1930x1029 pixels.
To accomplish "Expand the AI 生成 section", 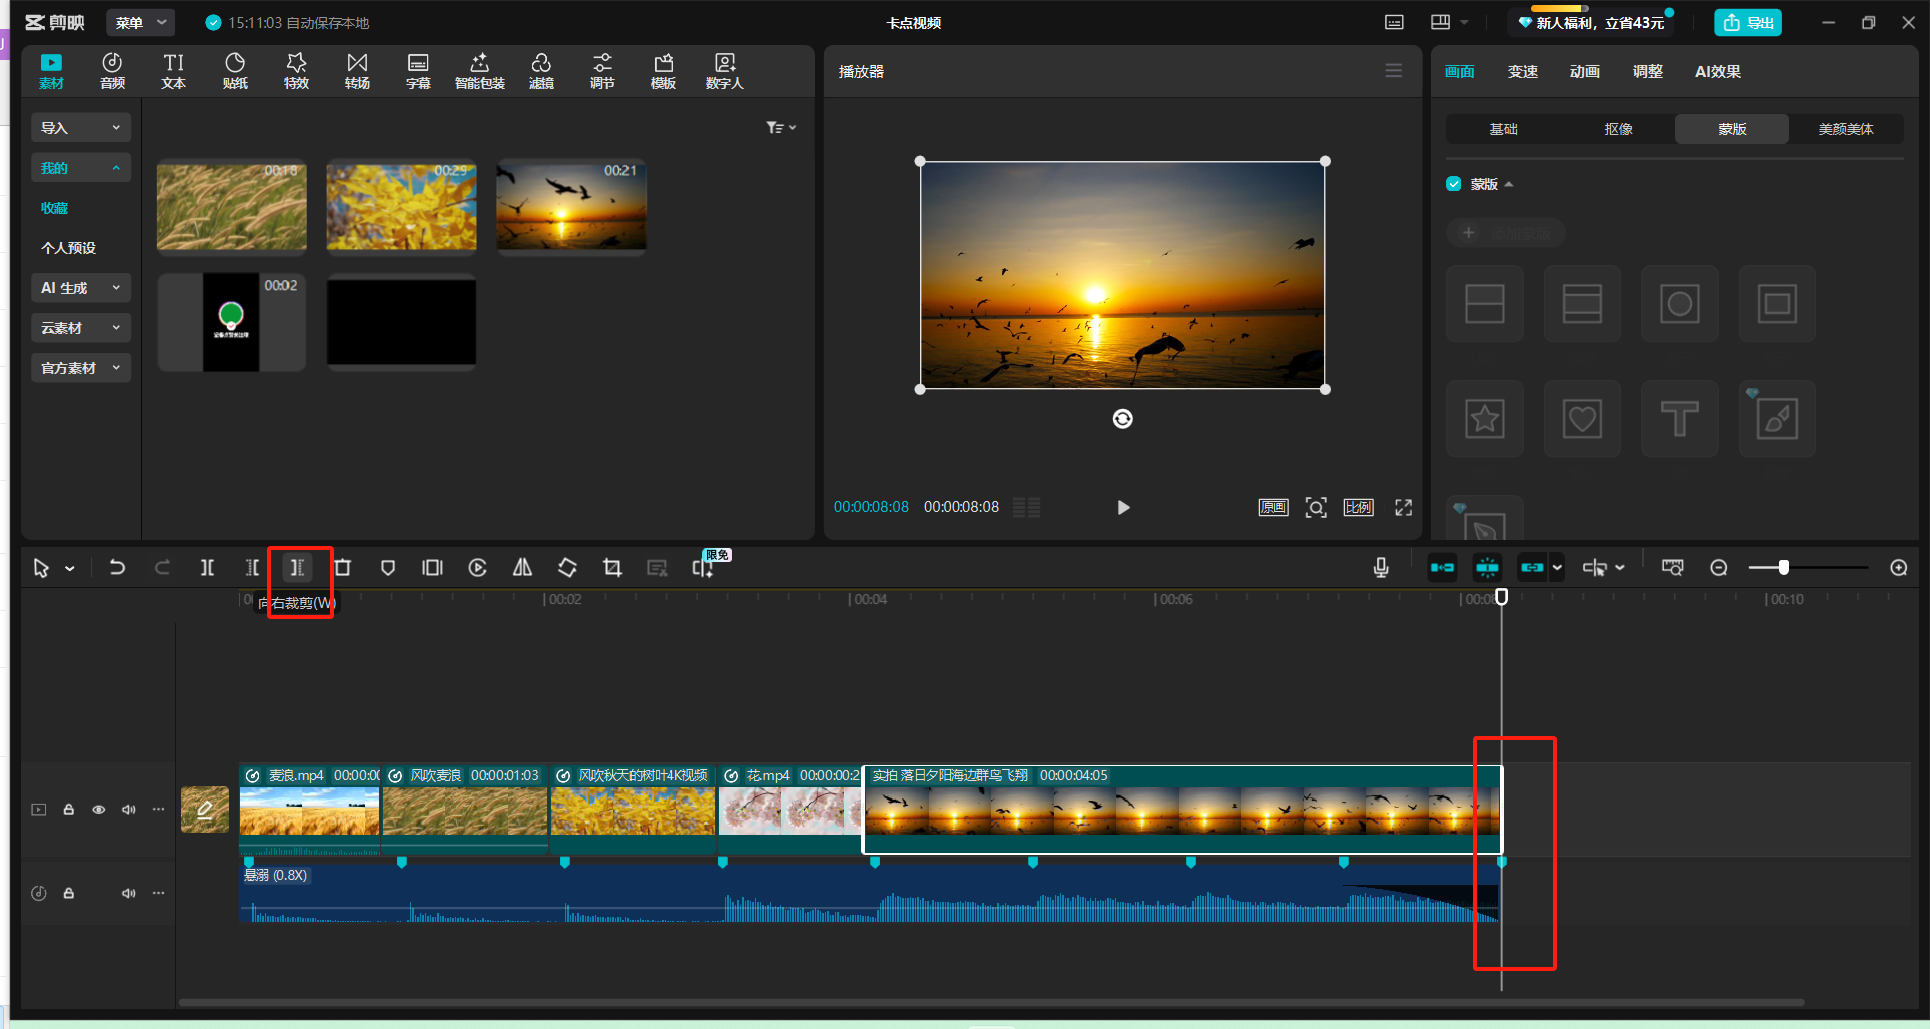I will [x=80, y=288].
